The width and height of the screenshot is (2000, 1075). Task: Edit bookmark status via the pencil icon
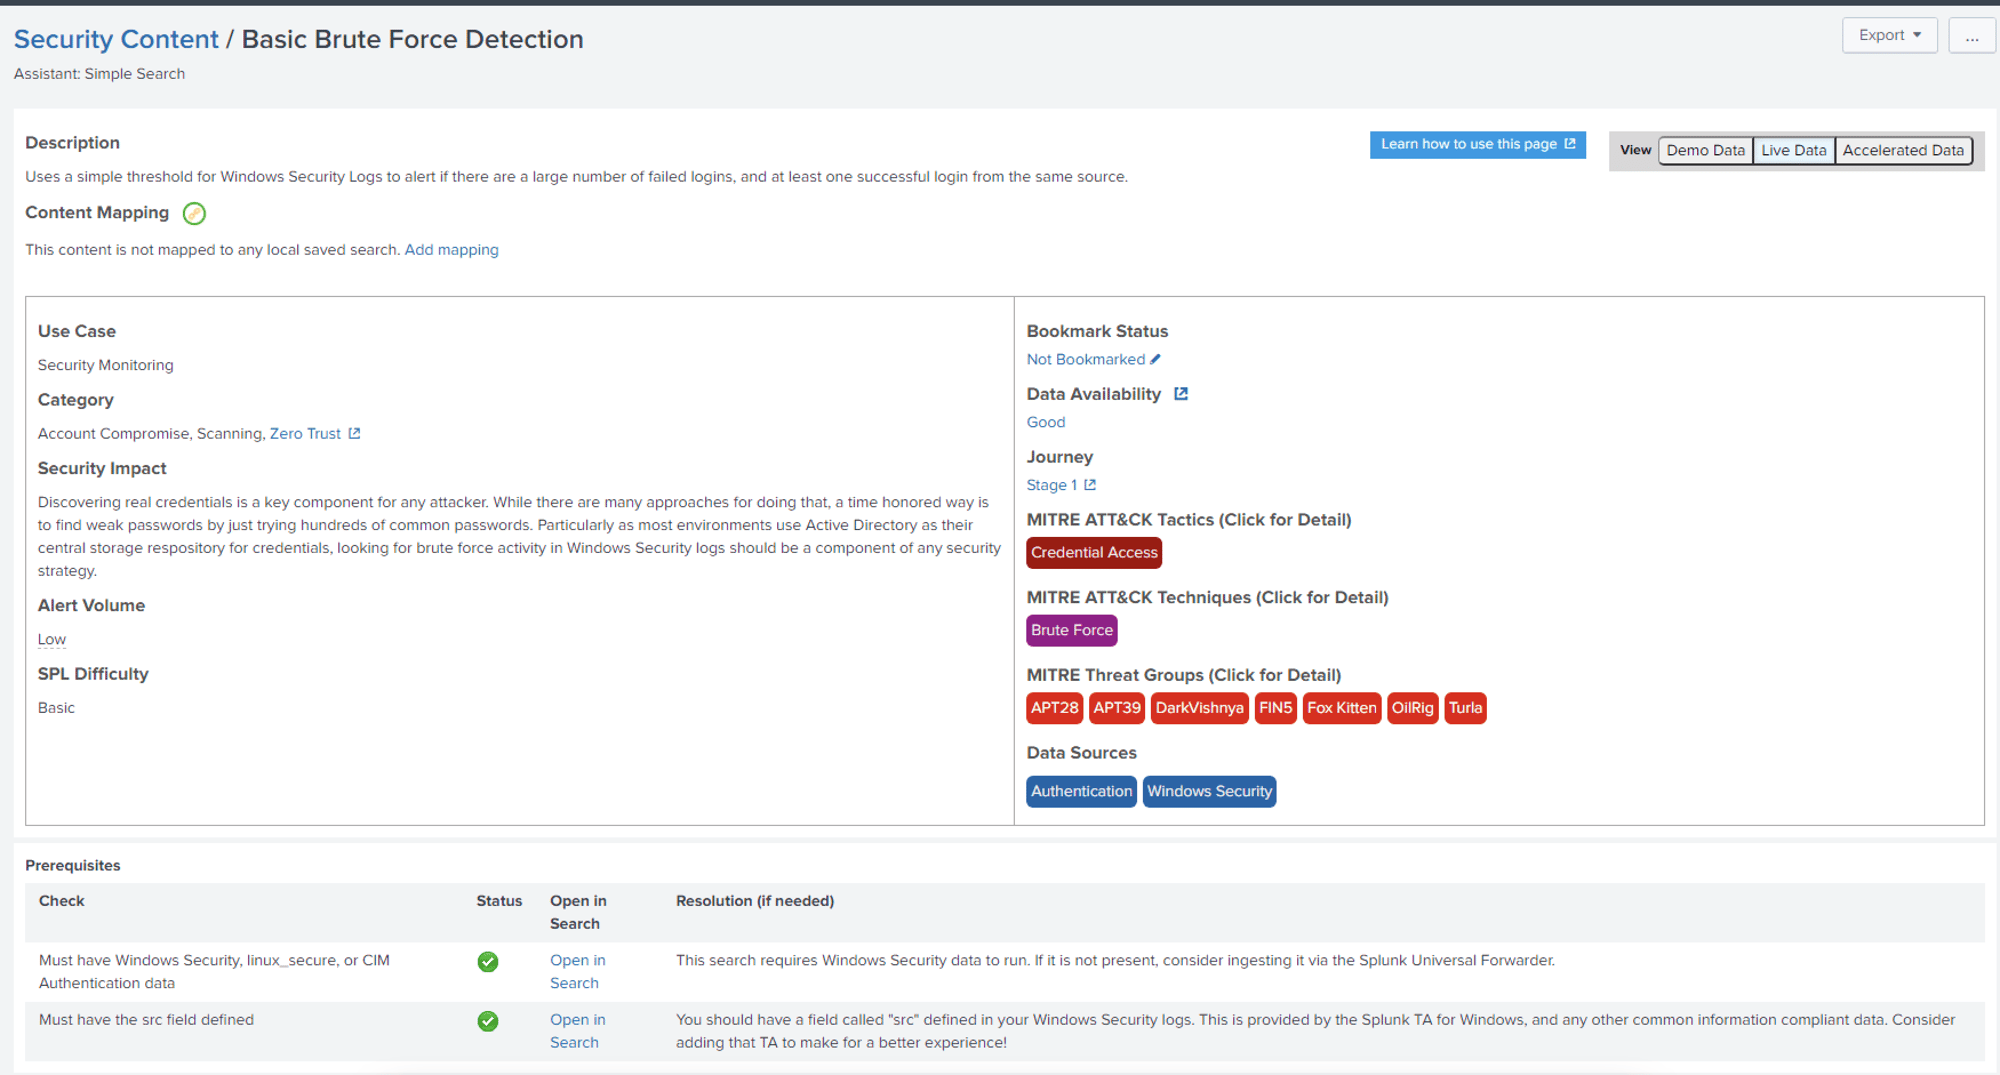[1156, 359]
